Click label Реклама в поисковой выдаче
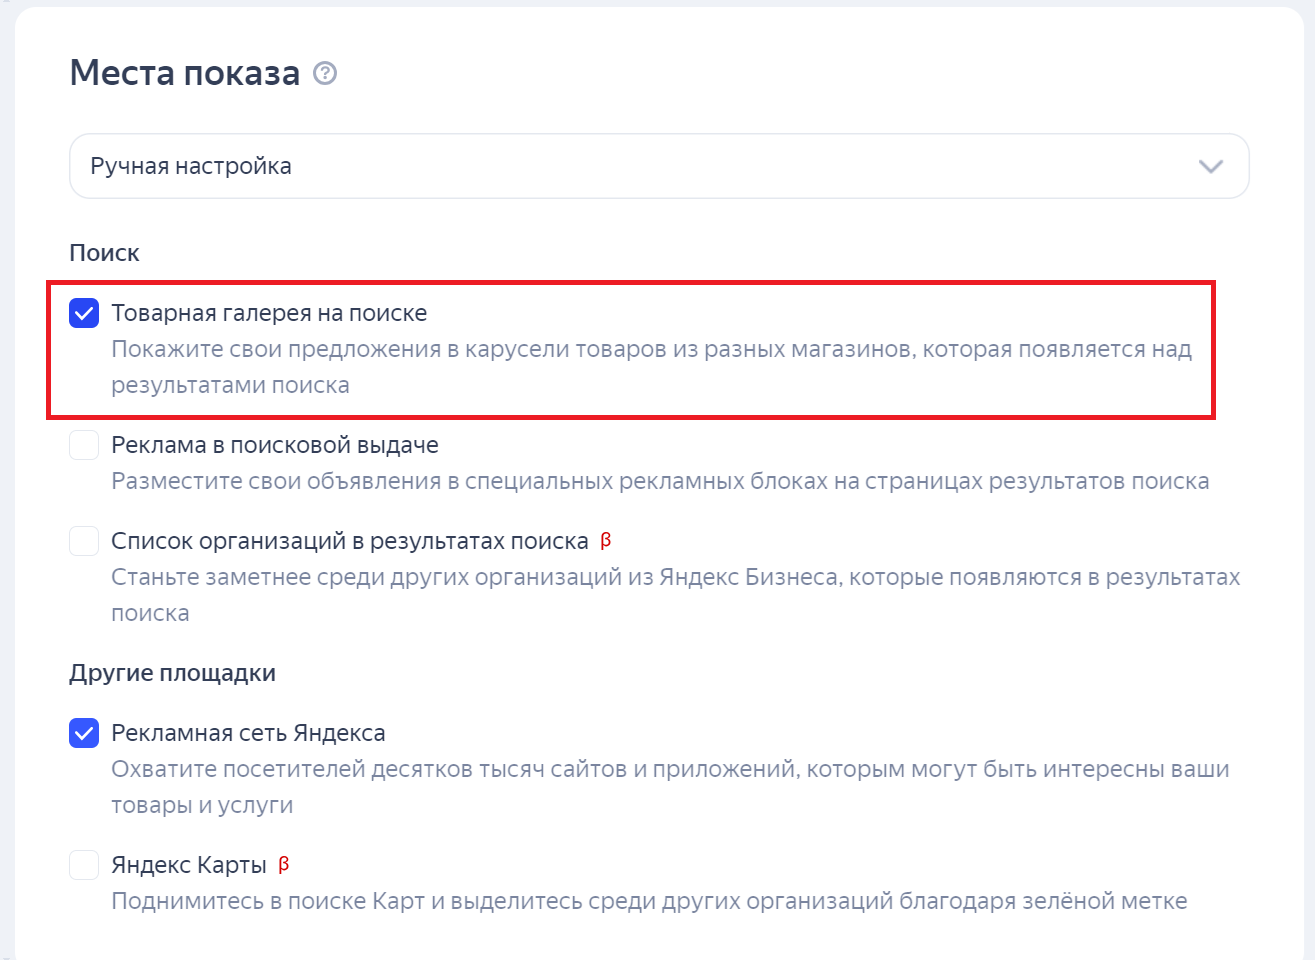 [275, 445]
